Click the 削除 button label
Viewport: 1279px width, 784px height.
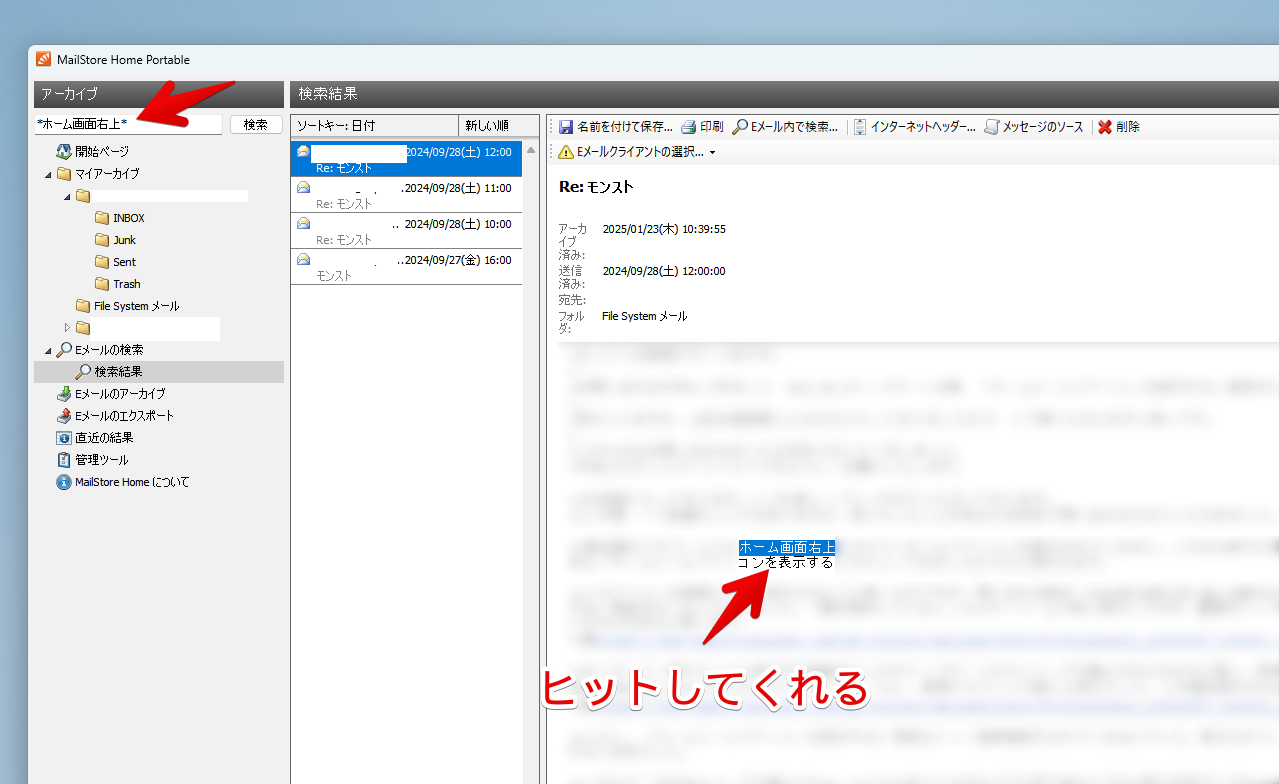[x=1128, y=127]
